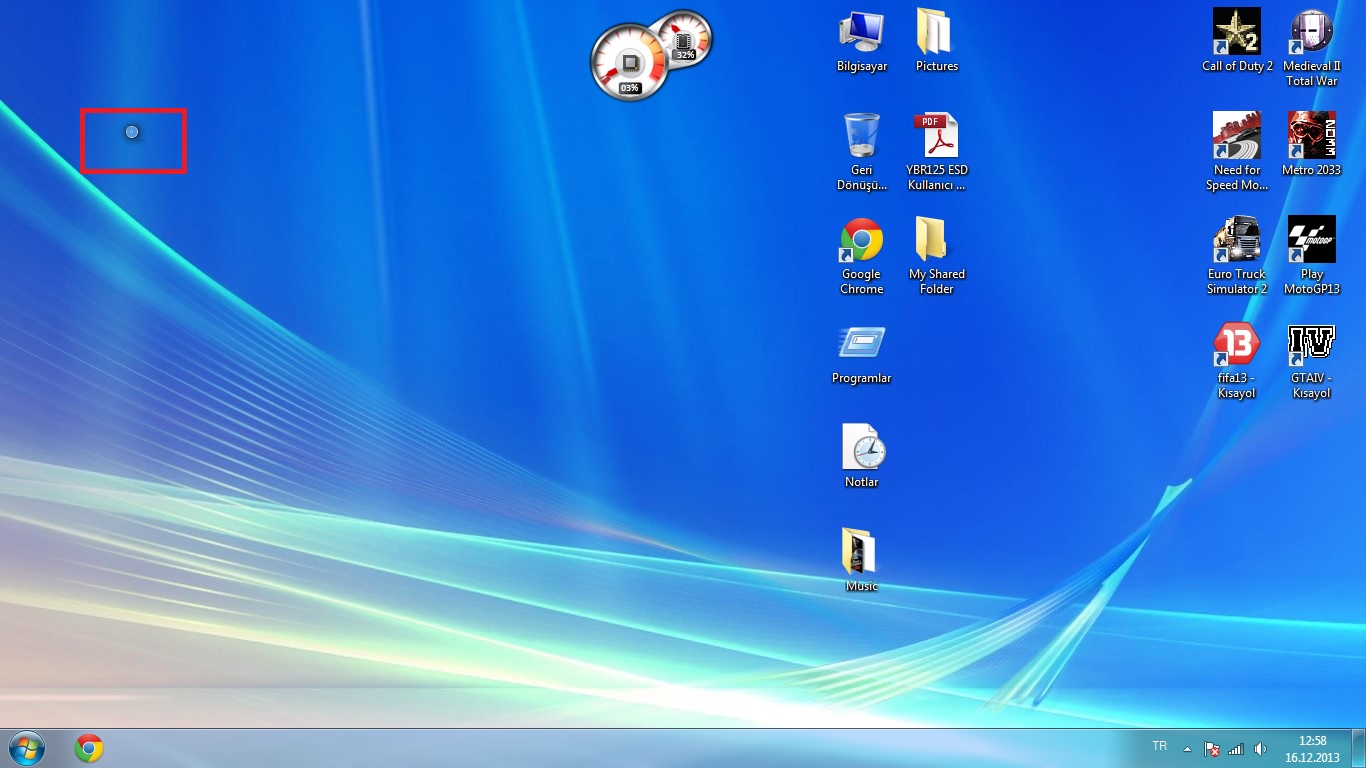Viewport: 1366px width, 768px height.
Task: Click the CPU meter gadget dial
Action: coord(629,62)
